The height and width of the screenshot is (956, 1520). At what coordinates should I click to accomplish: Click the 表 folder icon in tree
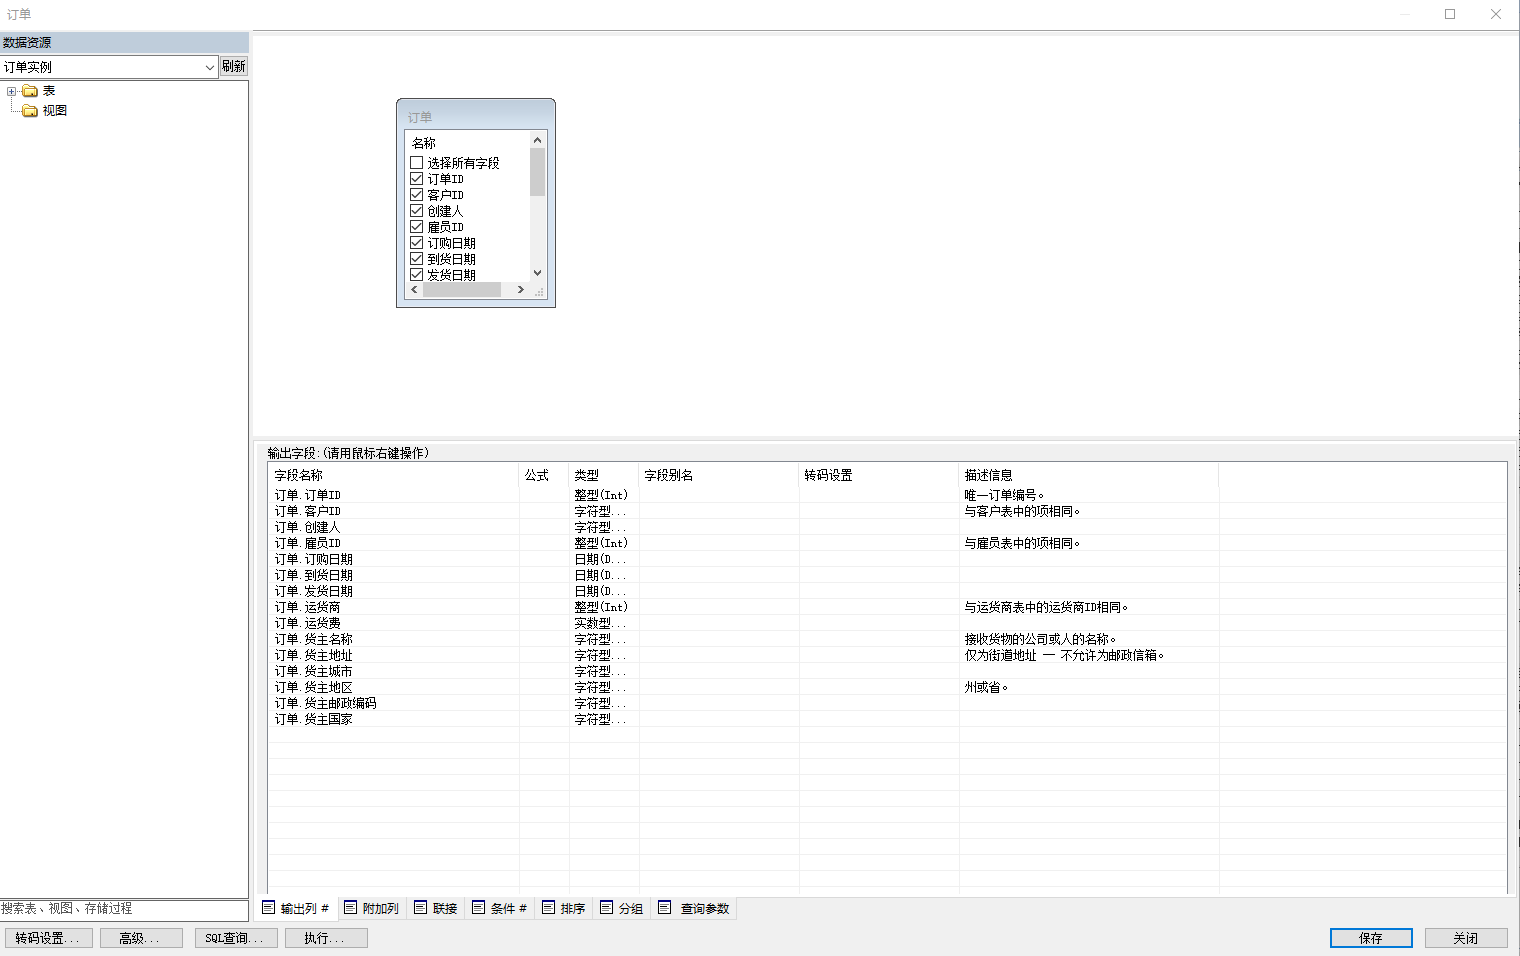[x=30, y=91]
